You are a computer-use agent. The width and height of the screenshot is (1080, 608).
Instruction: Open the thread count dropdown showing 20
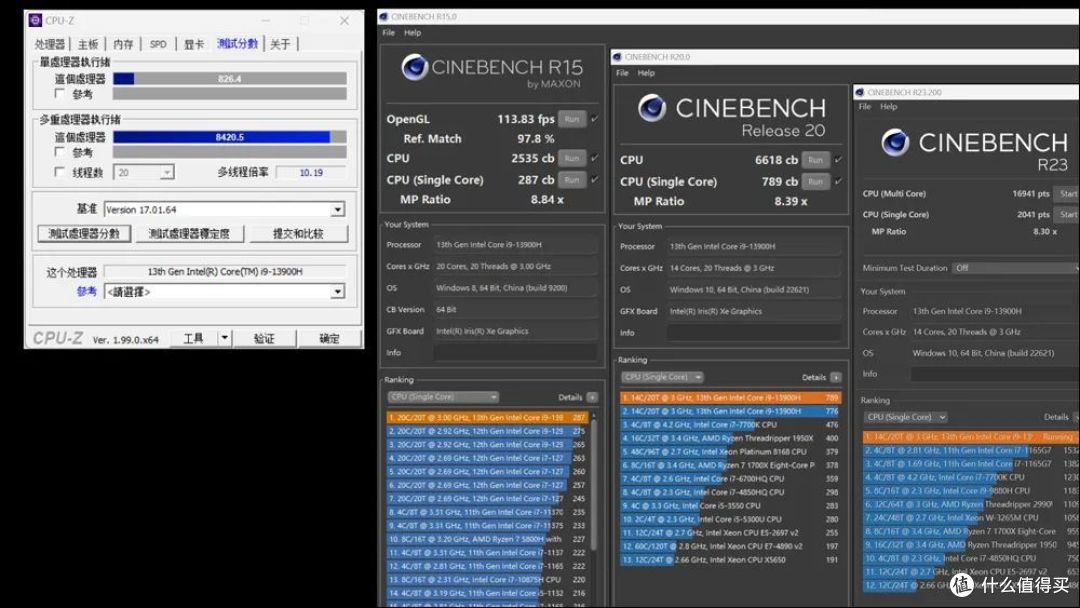[167, 172]
